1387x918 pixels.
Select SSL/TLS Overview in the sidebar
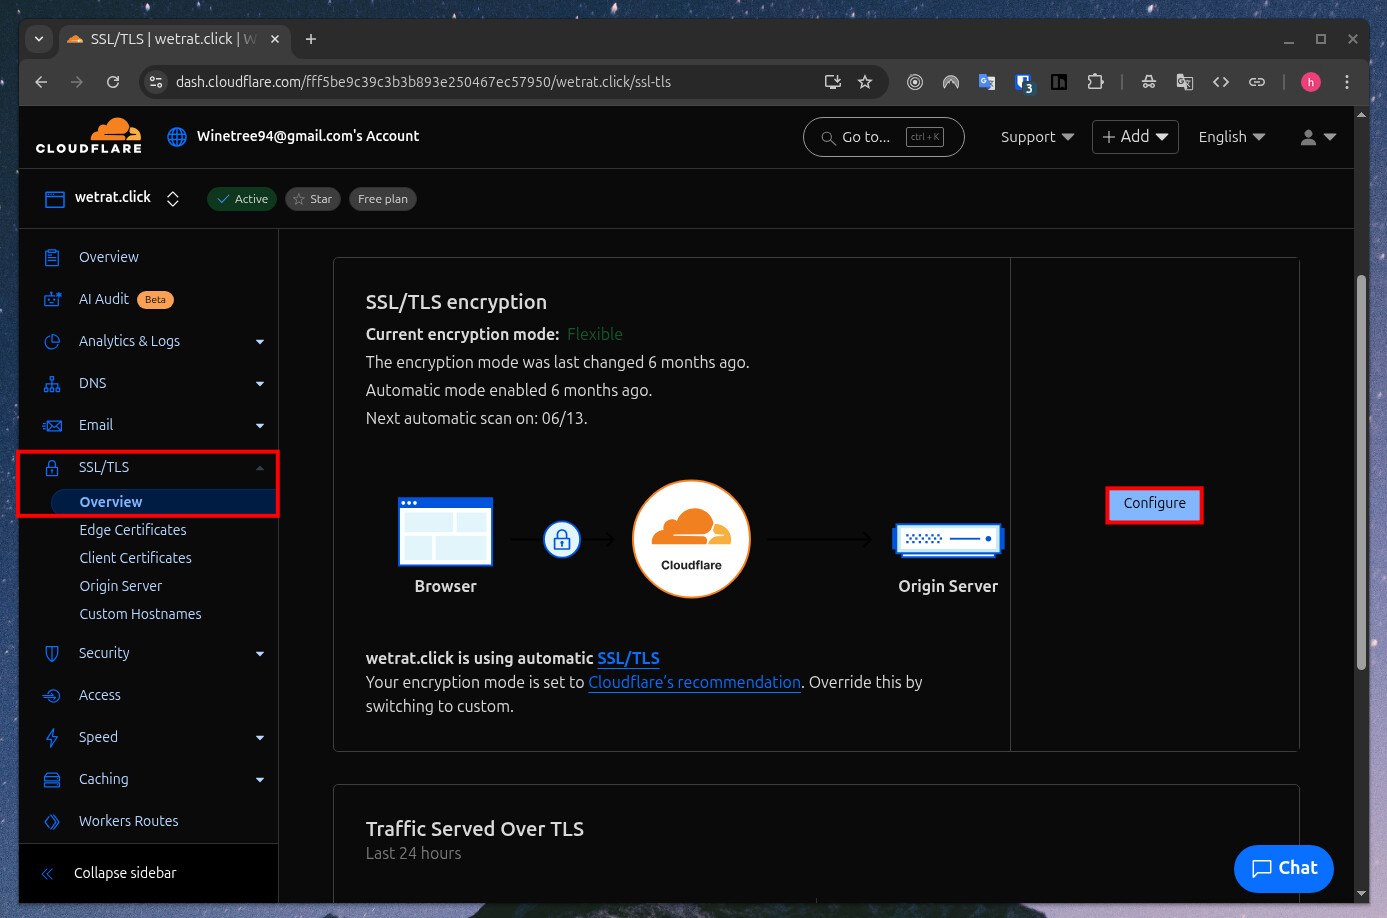click(111, 502)
